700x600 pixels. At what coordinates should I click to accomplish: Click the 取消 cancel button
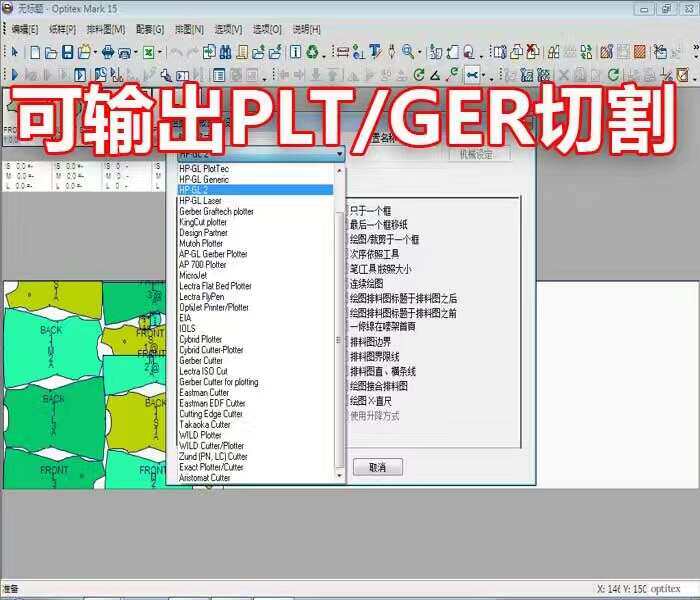(x=378, y=467)
